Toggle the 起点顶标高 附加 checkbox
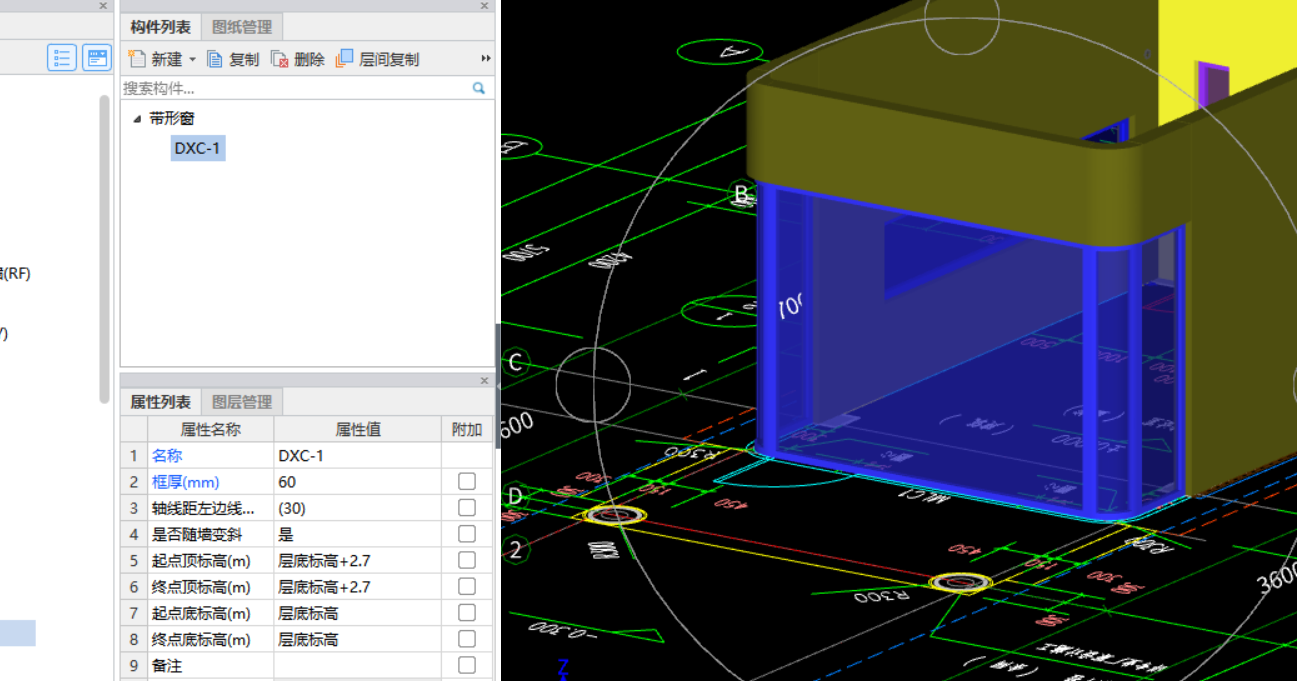Viewport: 1297px width, 681px height. (x=467, y=560)
